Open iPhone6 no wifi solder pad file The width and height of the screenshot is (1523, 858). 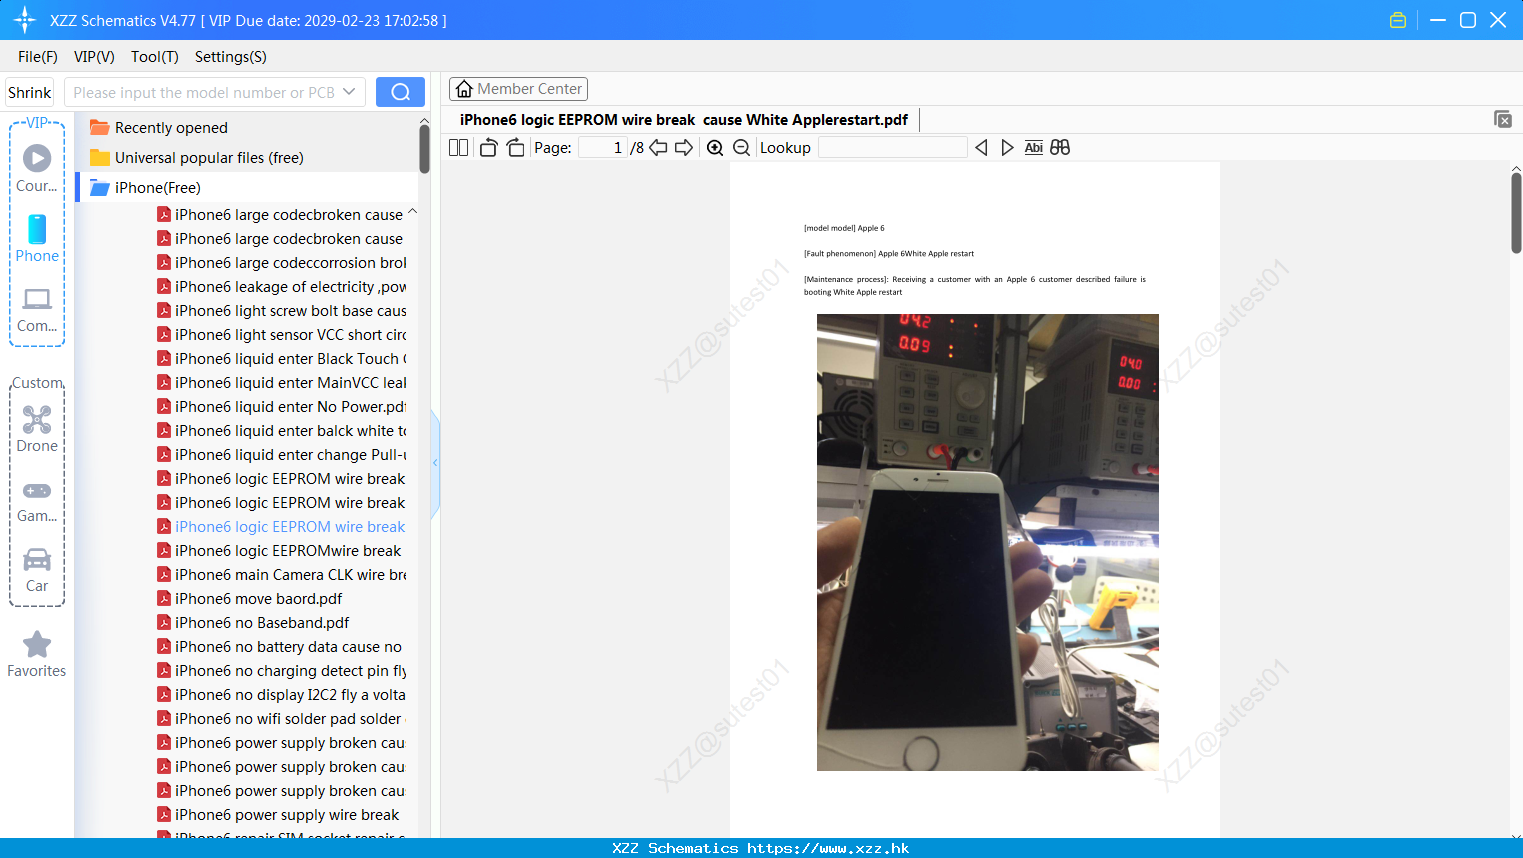click(x=282, y=719)
